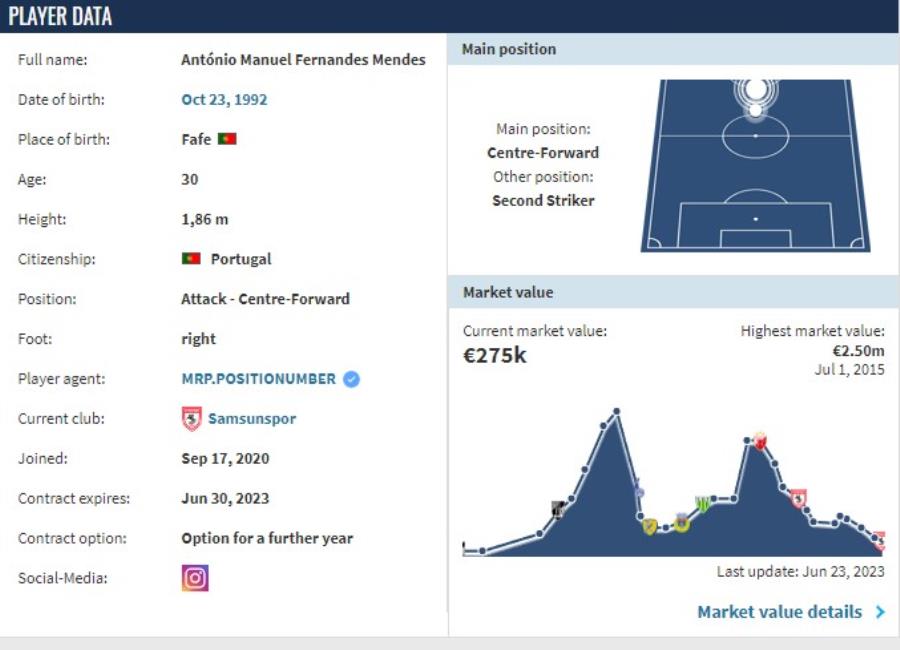Click the chevron after Market value details
This screenshot has height=650, width=900.
pyautogui.click(x=880, y=612)
